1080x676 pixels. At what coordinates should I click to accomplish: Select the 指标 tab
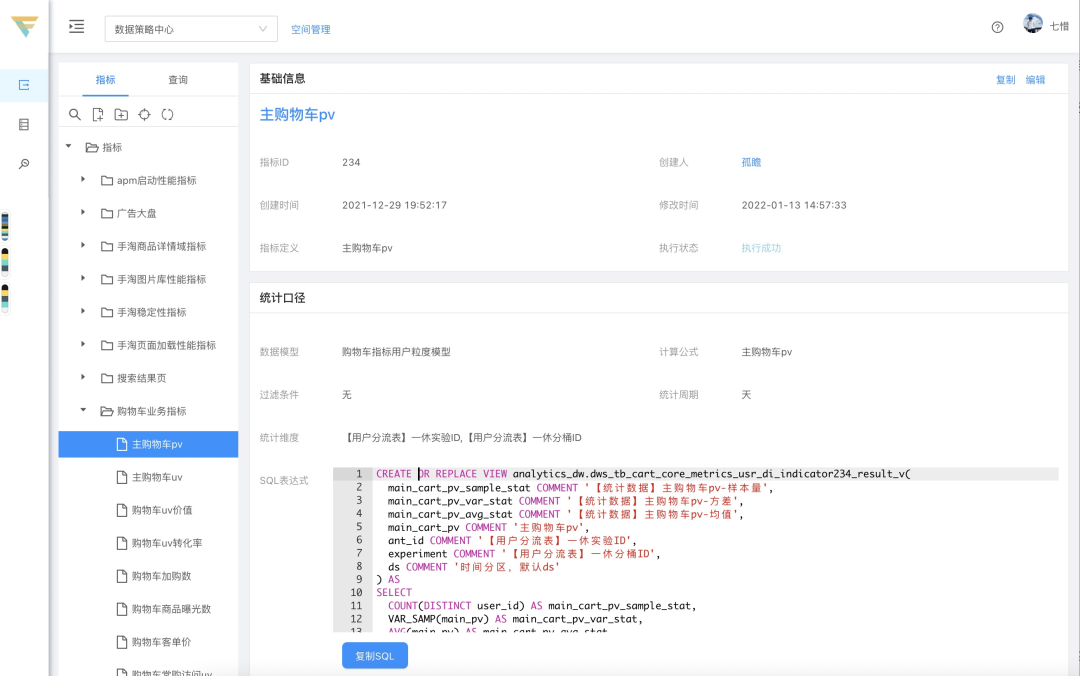[105, 80]
